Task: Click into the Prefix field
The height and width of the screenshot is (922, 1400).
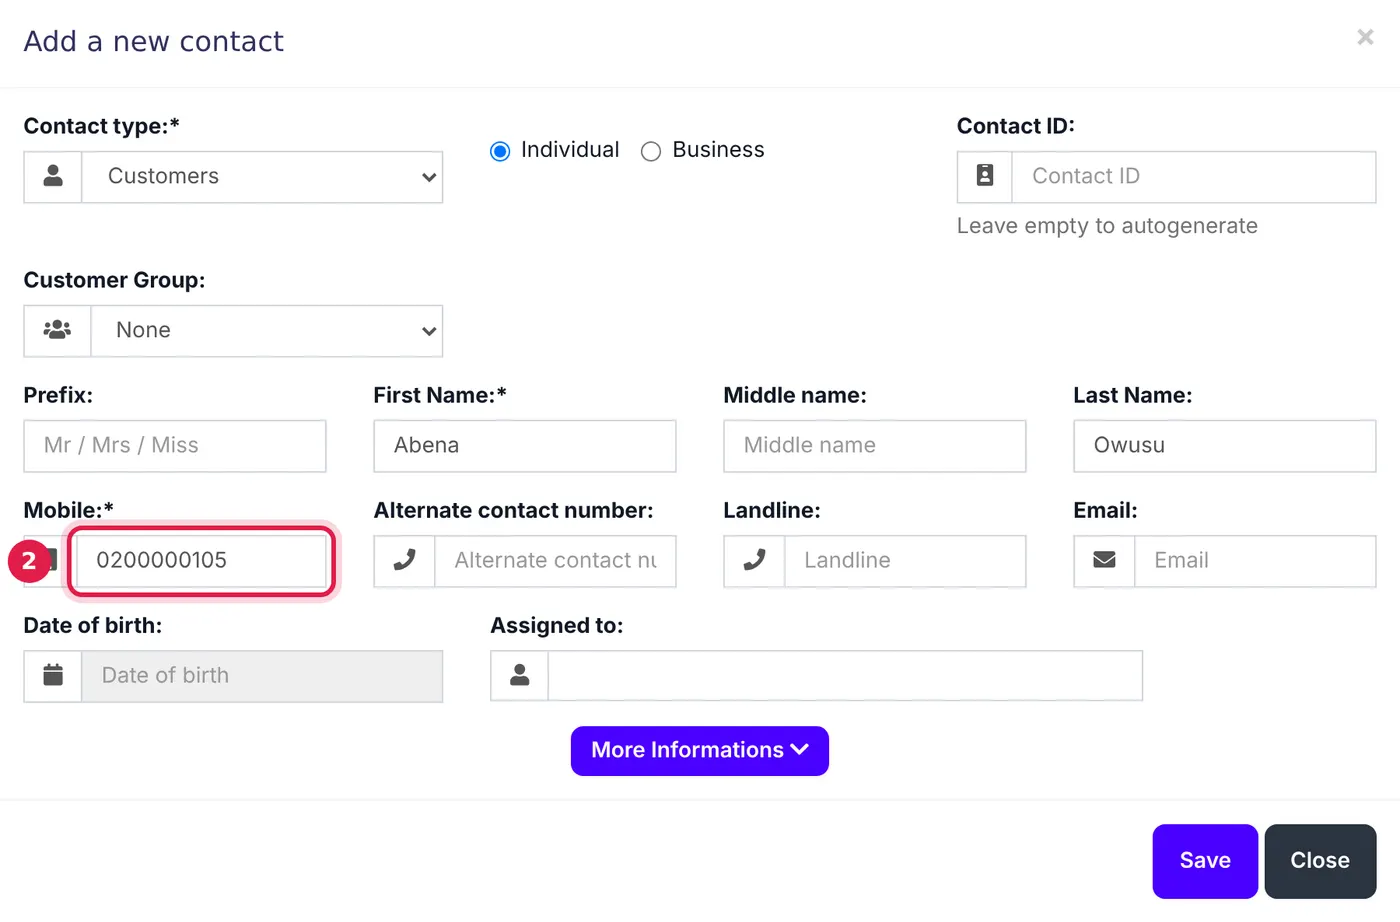Action: pyautogui.click(x=175, y=446)
